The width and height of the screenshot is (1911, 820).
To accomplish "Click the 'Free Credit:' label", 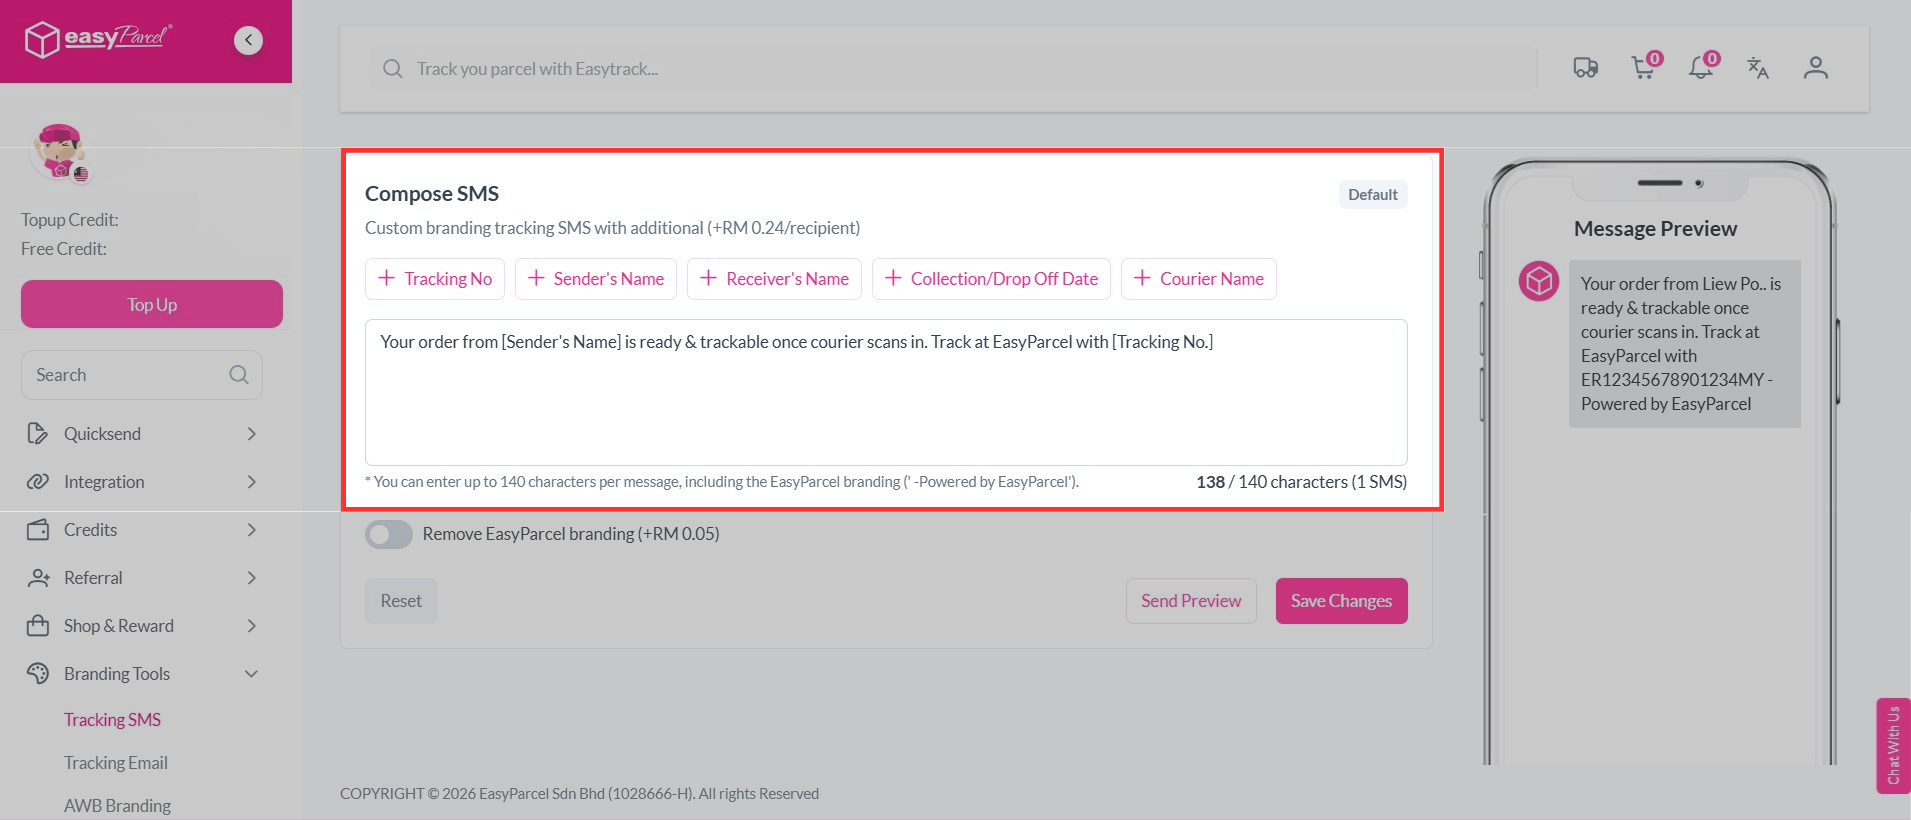I will coord(64,249).
